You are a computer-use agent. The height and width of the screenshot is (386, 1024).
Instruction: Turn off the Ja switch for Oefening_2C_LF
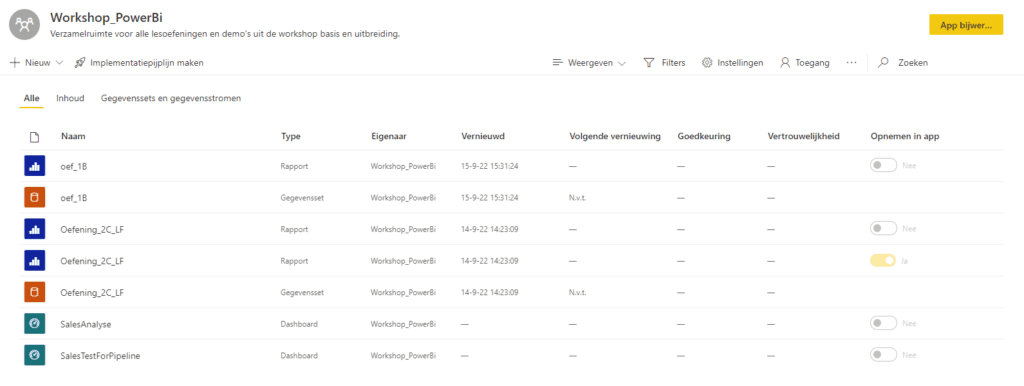point(883,261)
